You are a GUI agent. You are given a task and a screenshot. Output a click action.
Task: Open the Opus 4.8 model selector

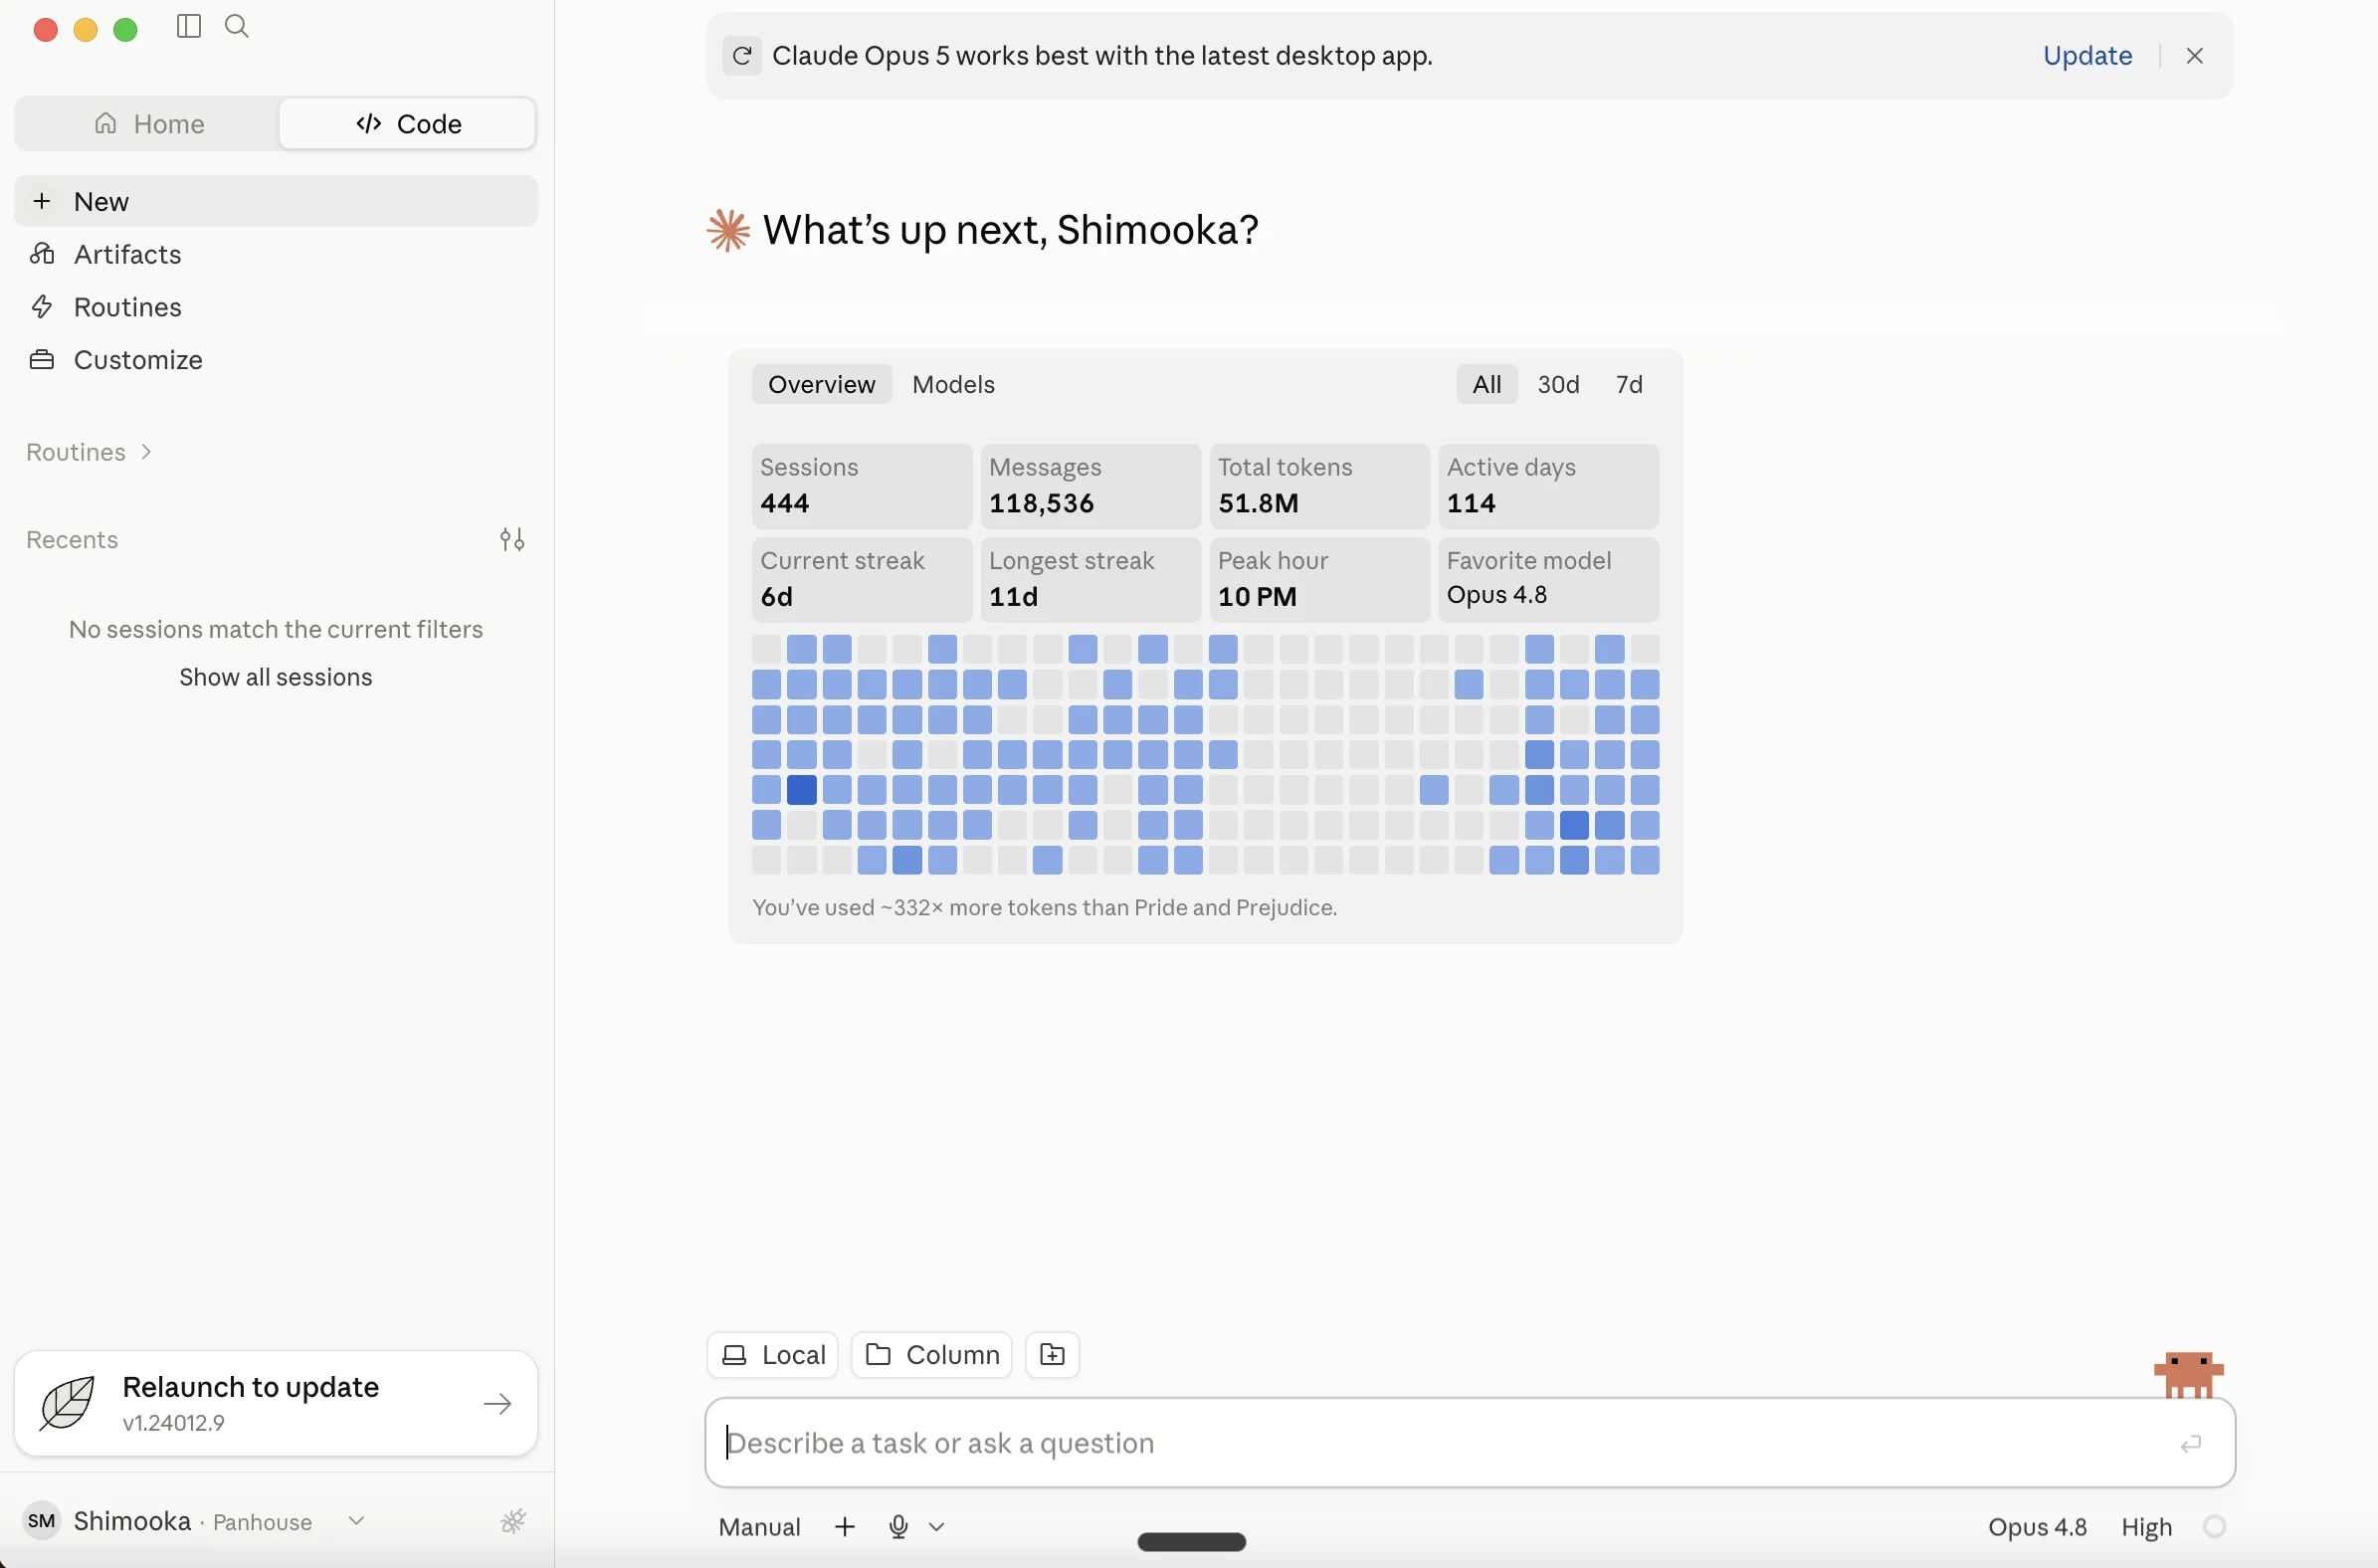2037,1527
